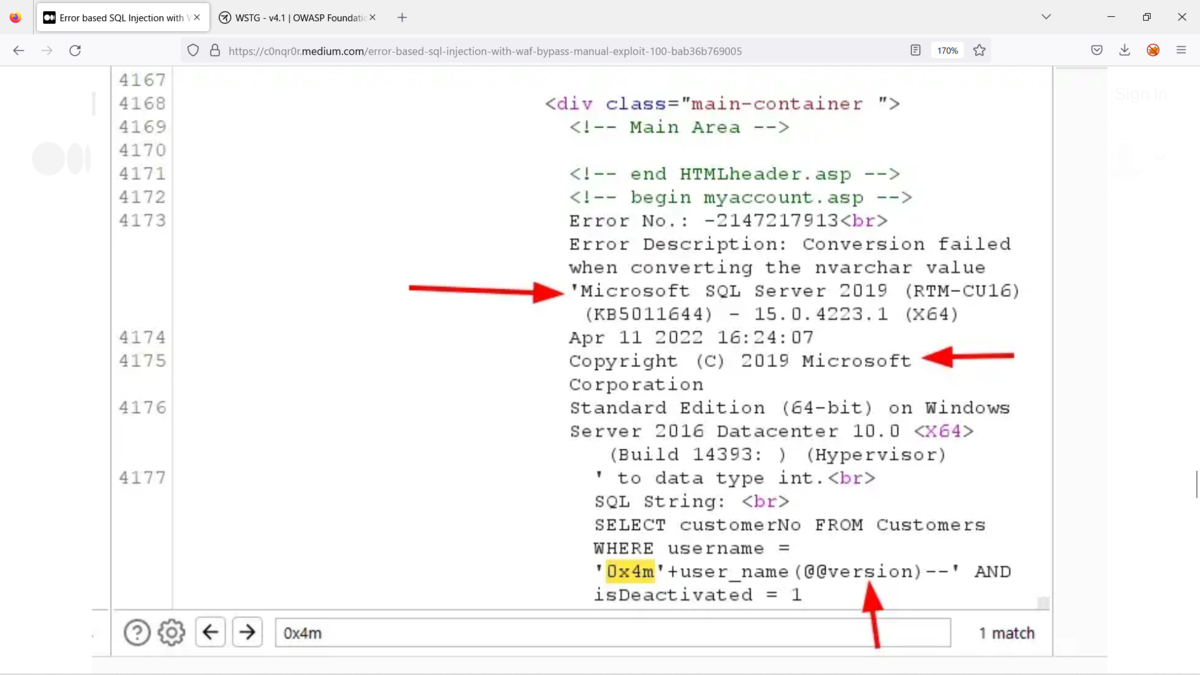Open the list all tabs dropdown
This screenshot has width=1200, height=675.
tap(1046, 17)
